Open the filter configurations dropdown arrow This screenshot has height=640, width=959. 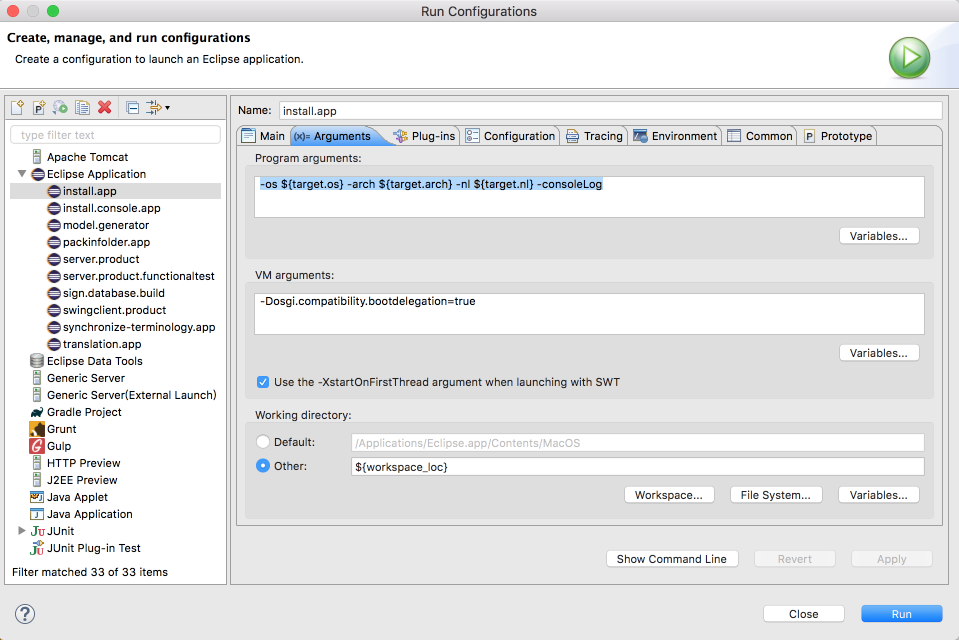point(167,108)
